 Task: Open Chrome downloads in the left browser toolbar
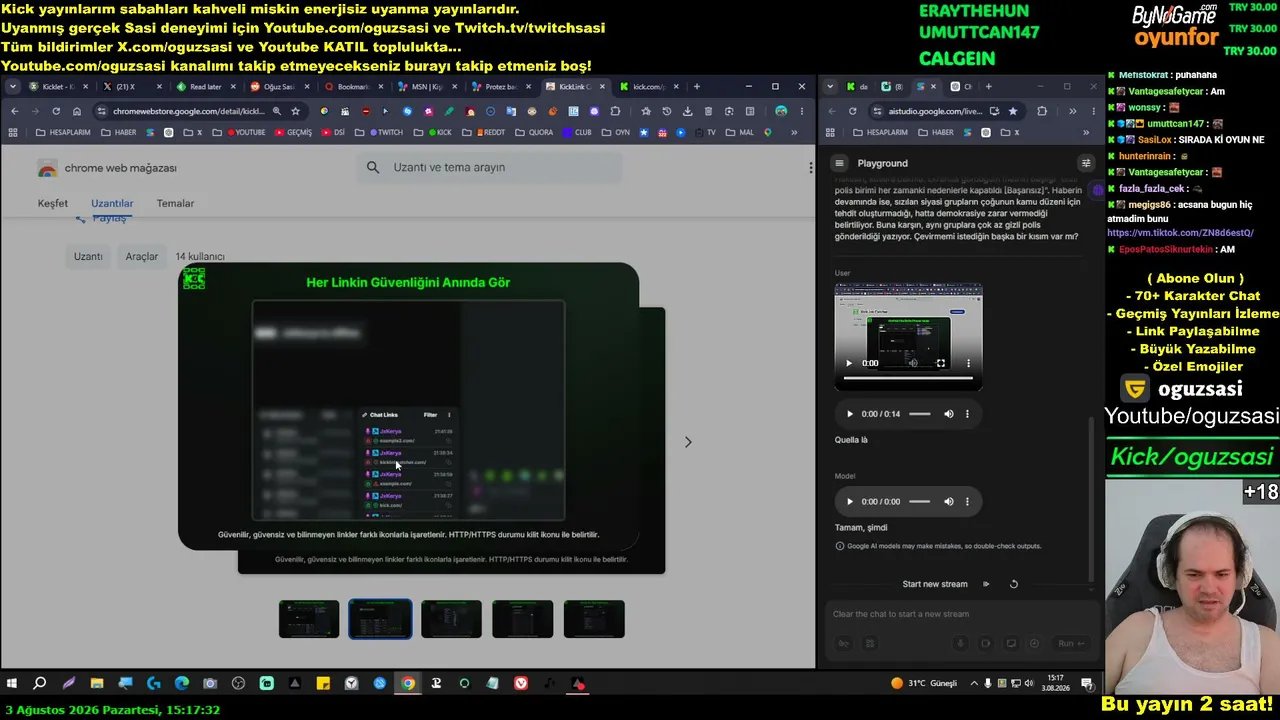click(x=687, y=111)
